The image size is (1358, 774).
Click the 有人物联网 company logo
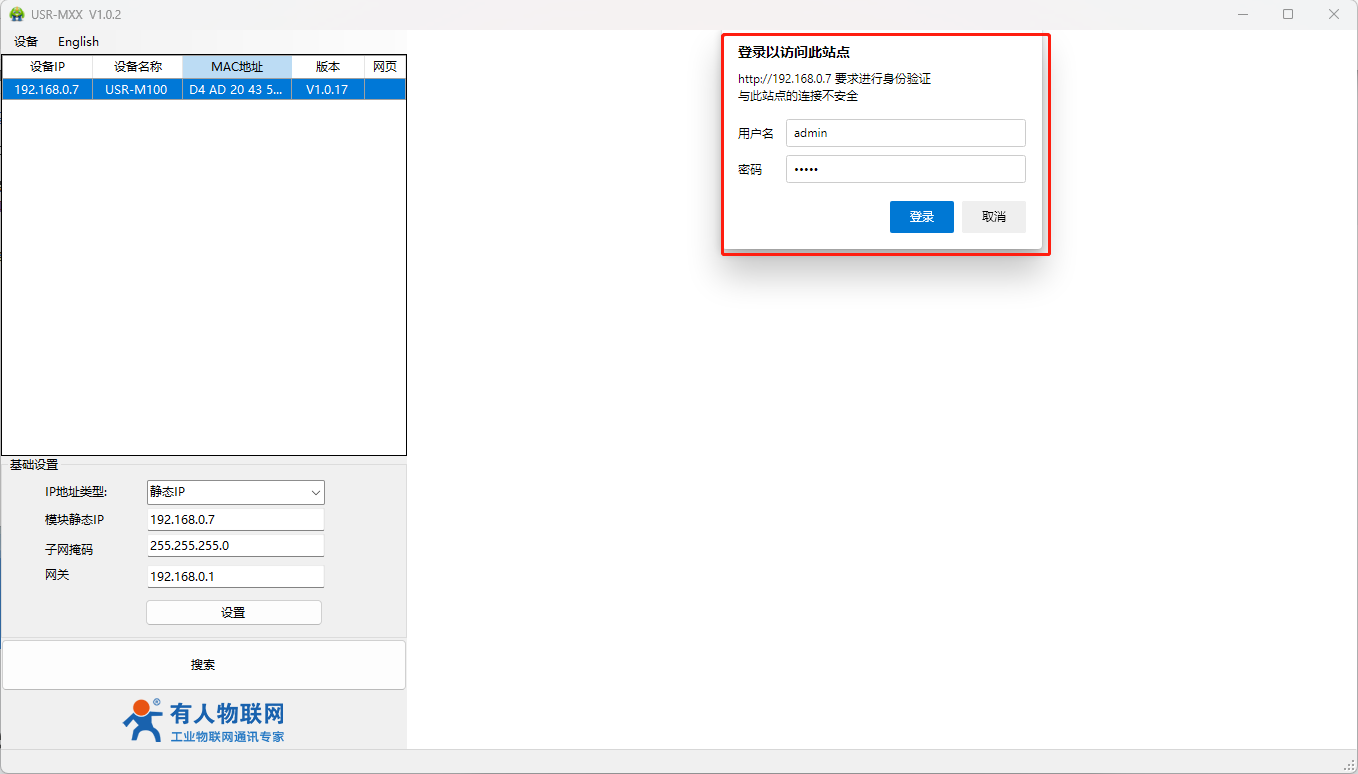click(204, 721)
